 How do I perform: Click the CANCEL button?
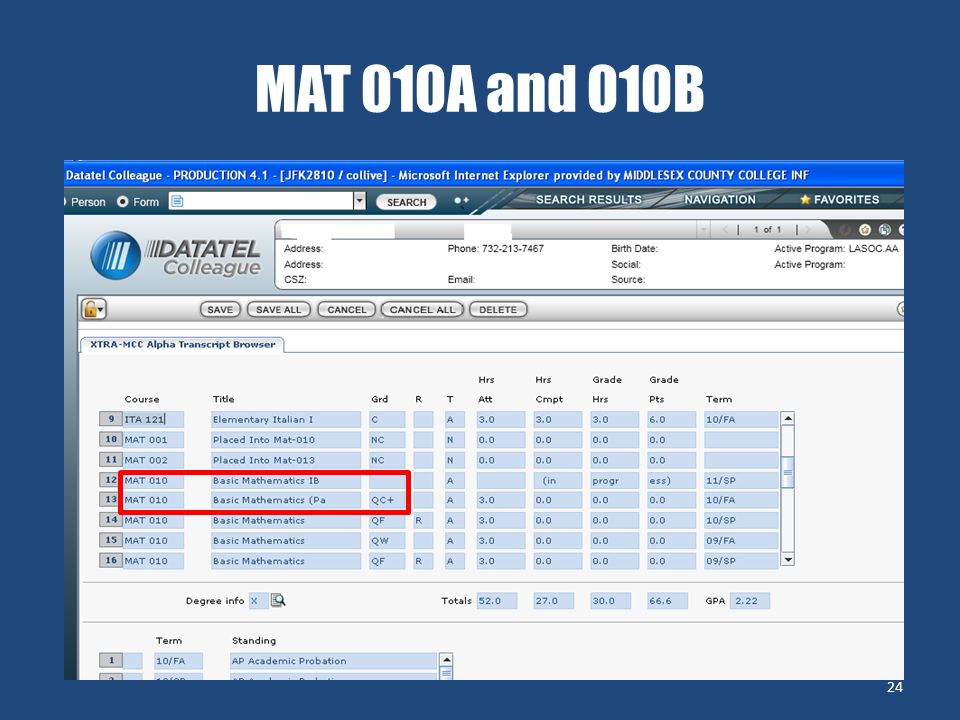click(x=347, y=310)
